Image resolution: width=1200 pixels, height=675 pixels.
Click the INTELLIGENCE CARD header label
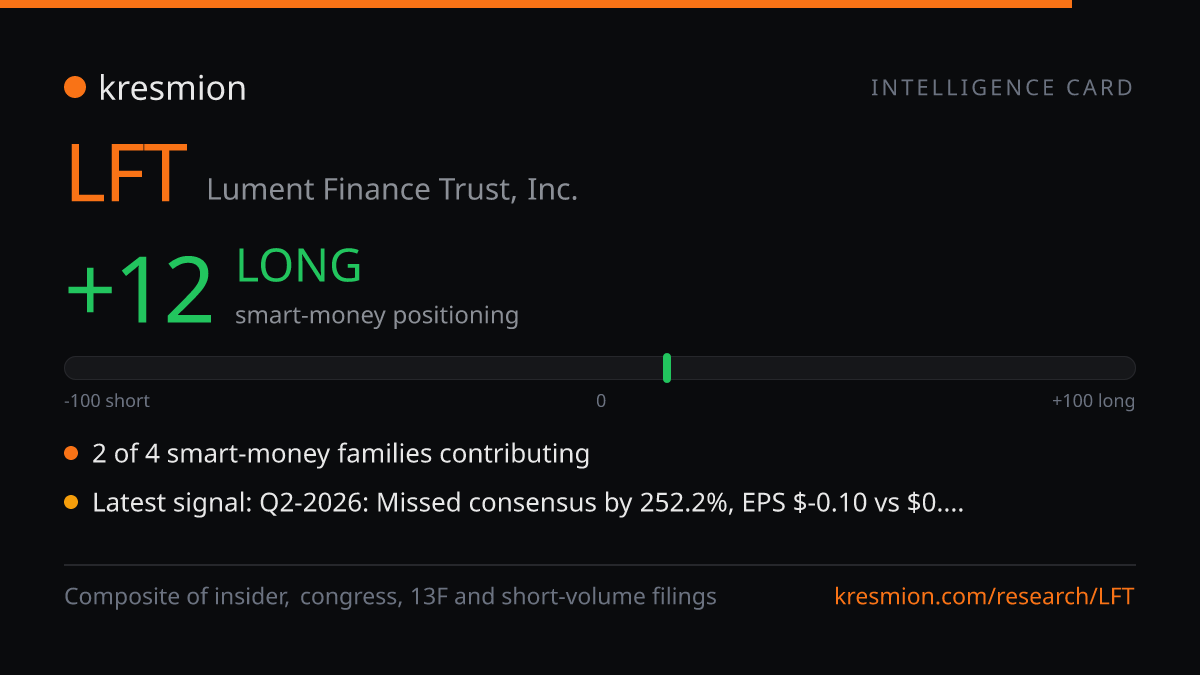coord(1003,88)
